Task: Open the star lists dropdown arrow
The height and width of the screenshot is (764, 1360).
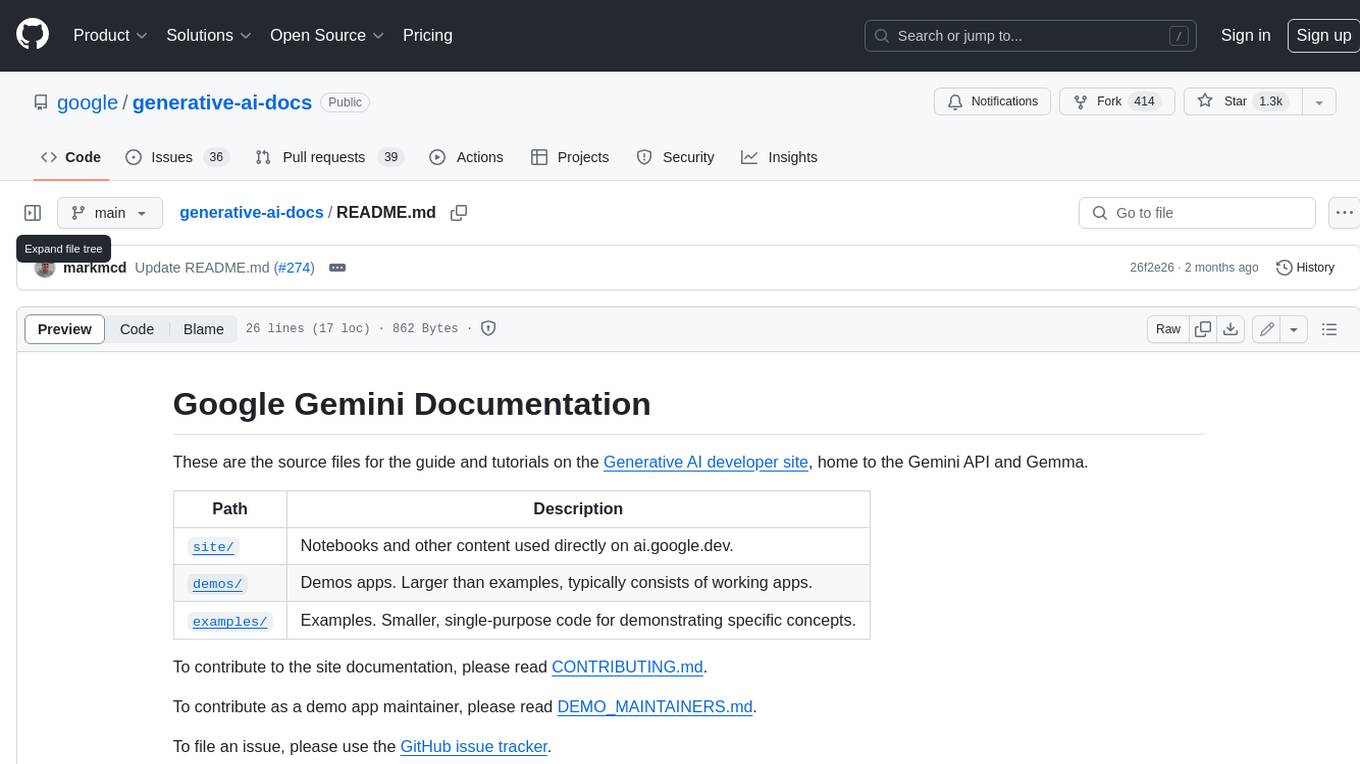Action: [1319, 102]
